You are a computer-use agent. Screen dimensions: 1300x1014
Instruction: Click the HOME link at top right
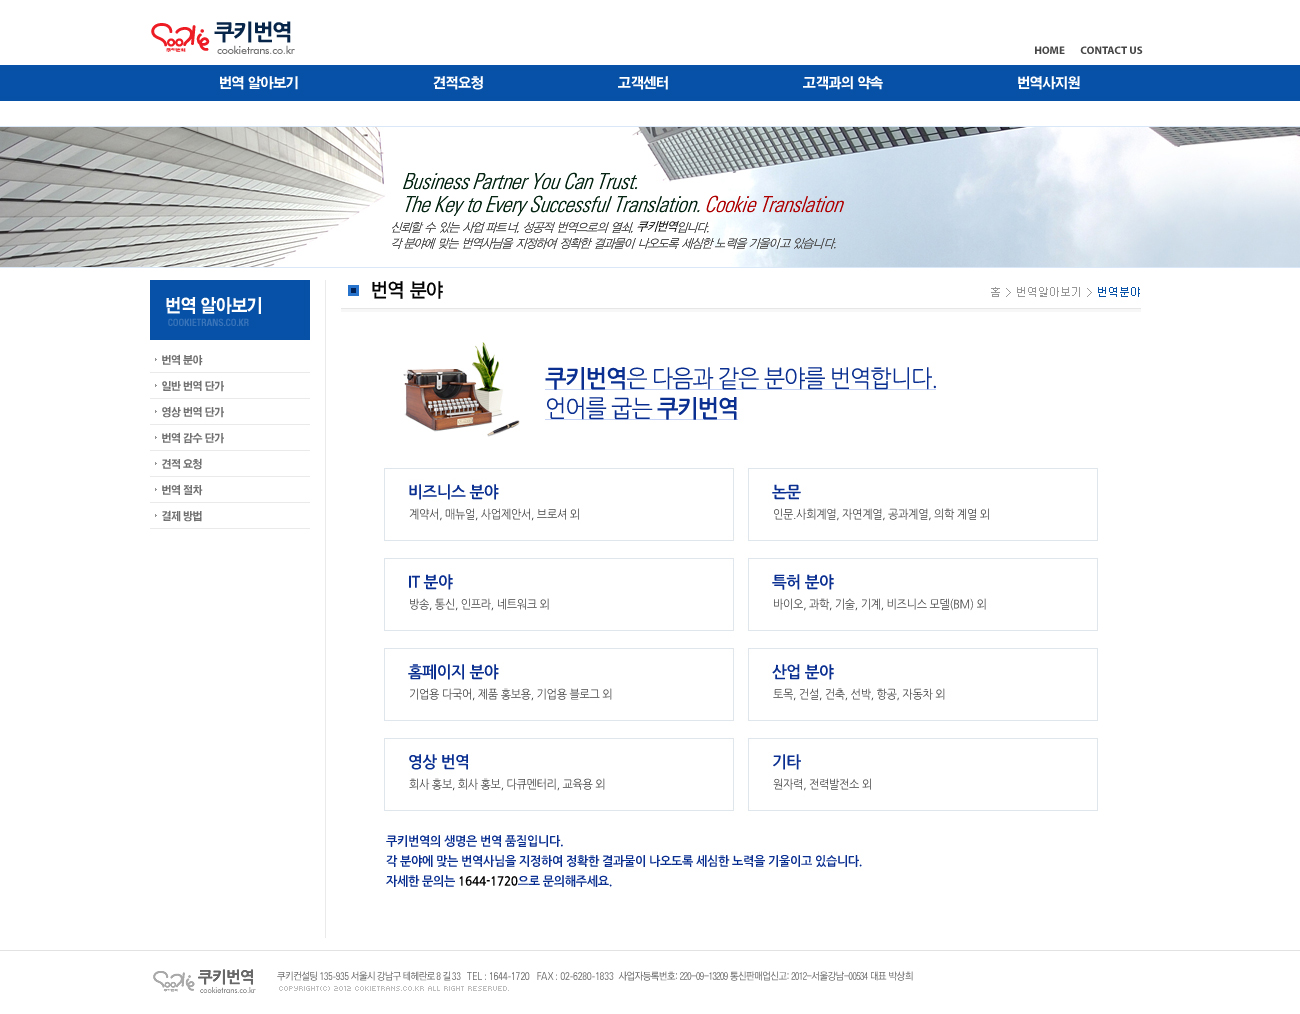(x=1049, y=50)
